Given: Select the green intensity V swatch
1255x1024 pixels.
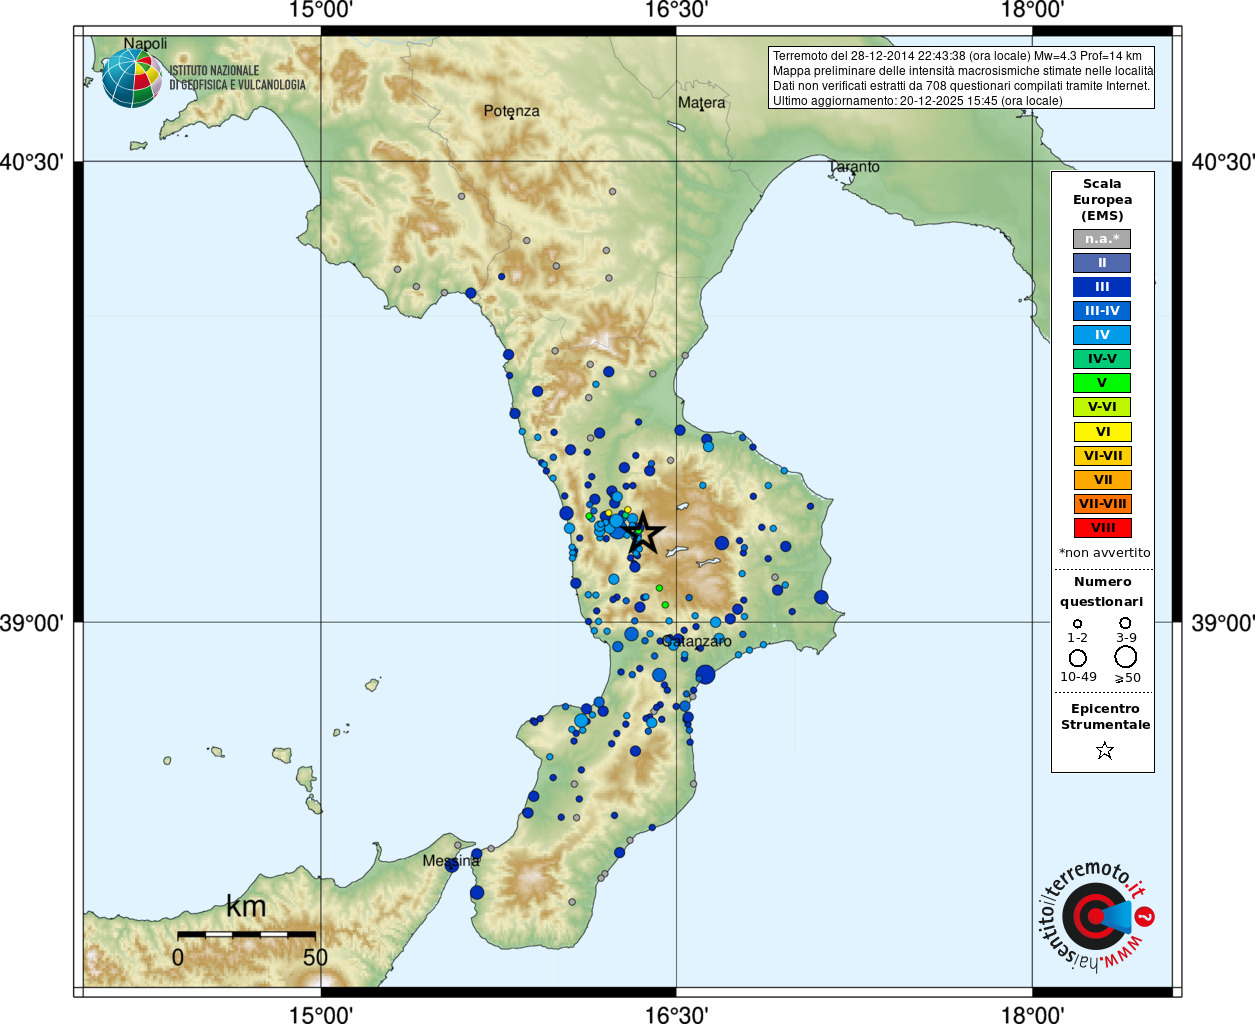Looking at the screenshot, I should tap(1102, 383).
